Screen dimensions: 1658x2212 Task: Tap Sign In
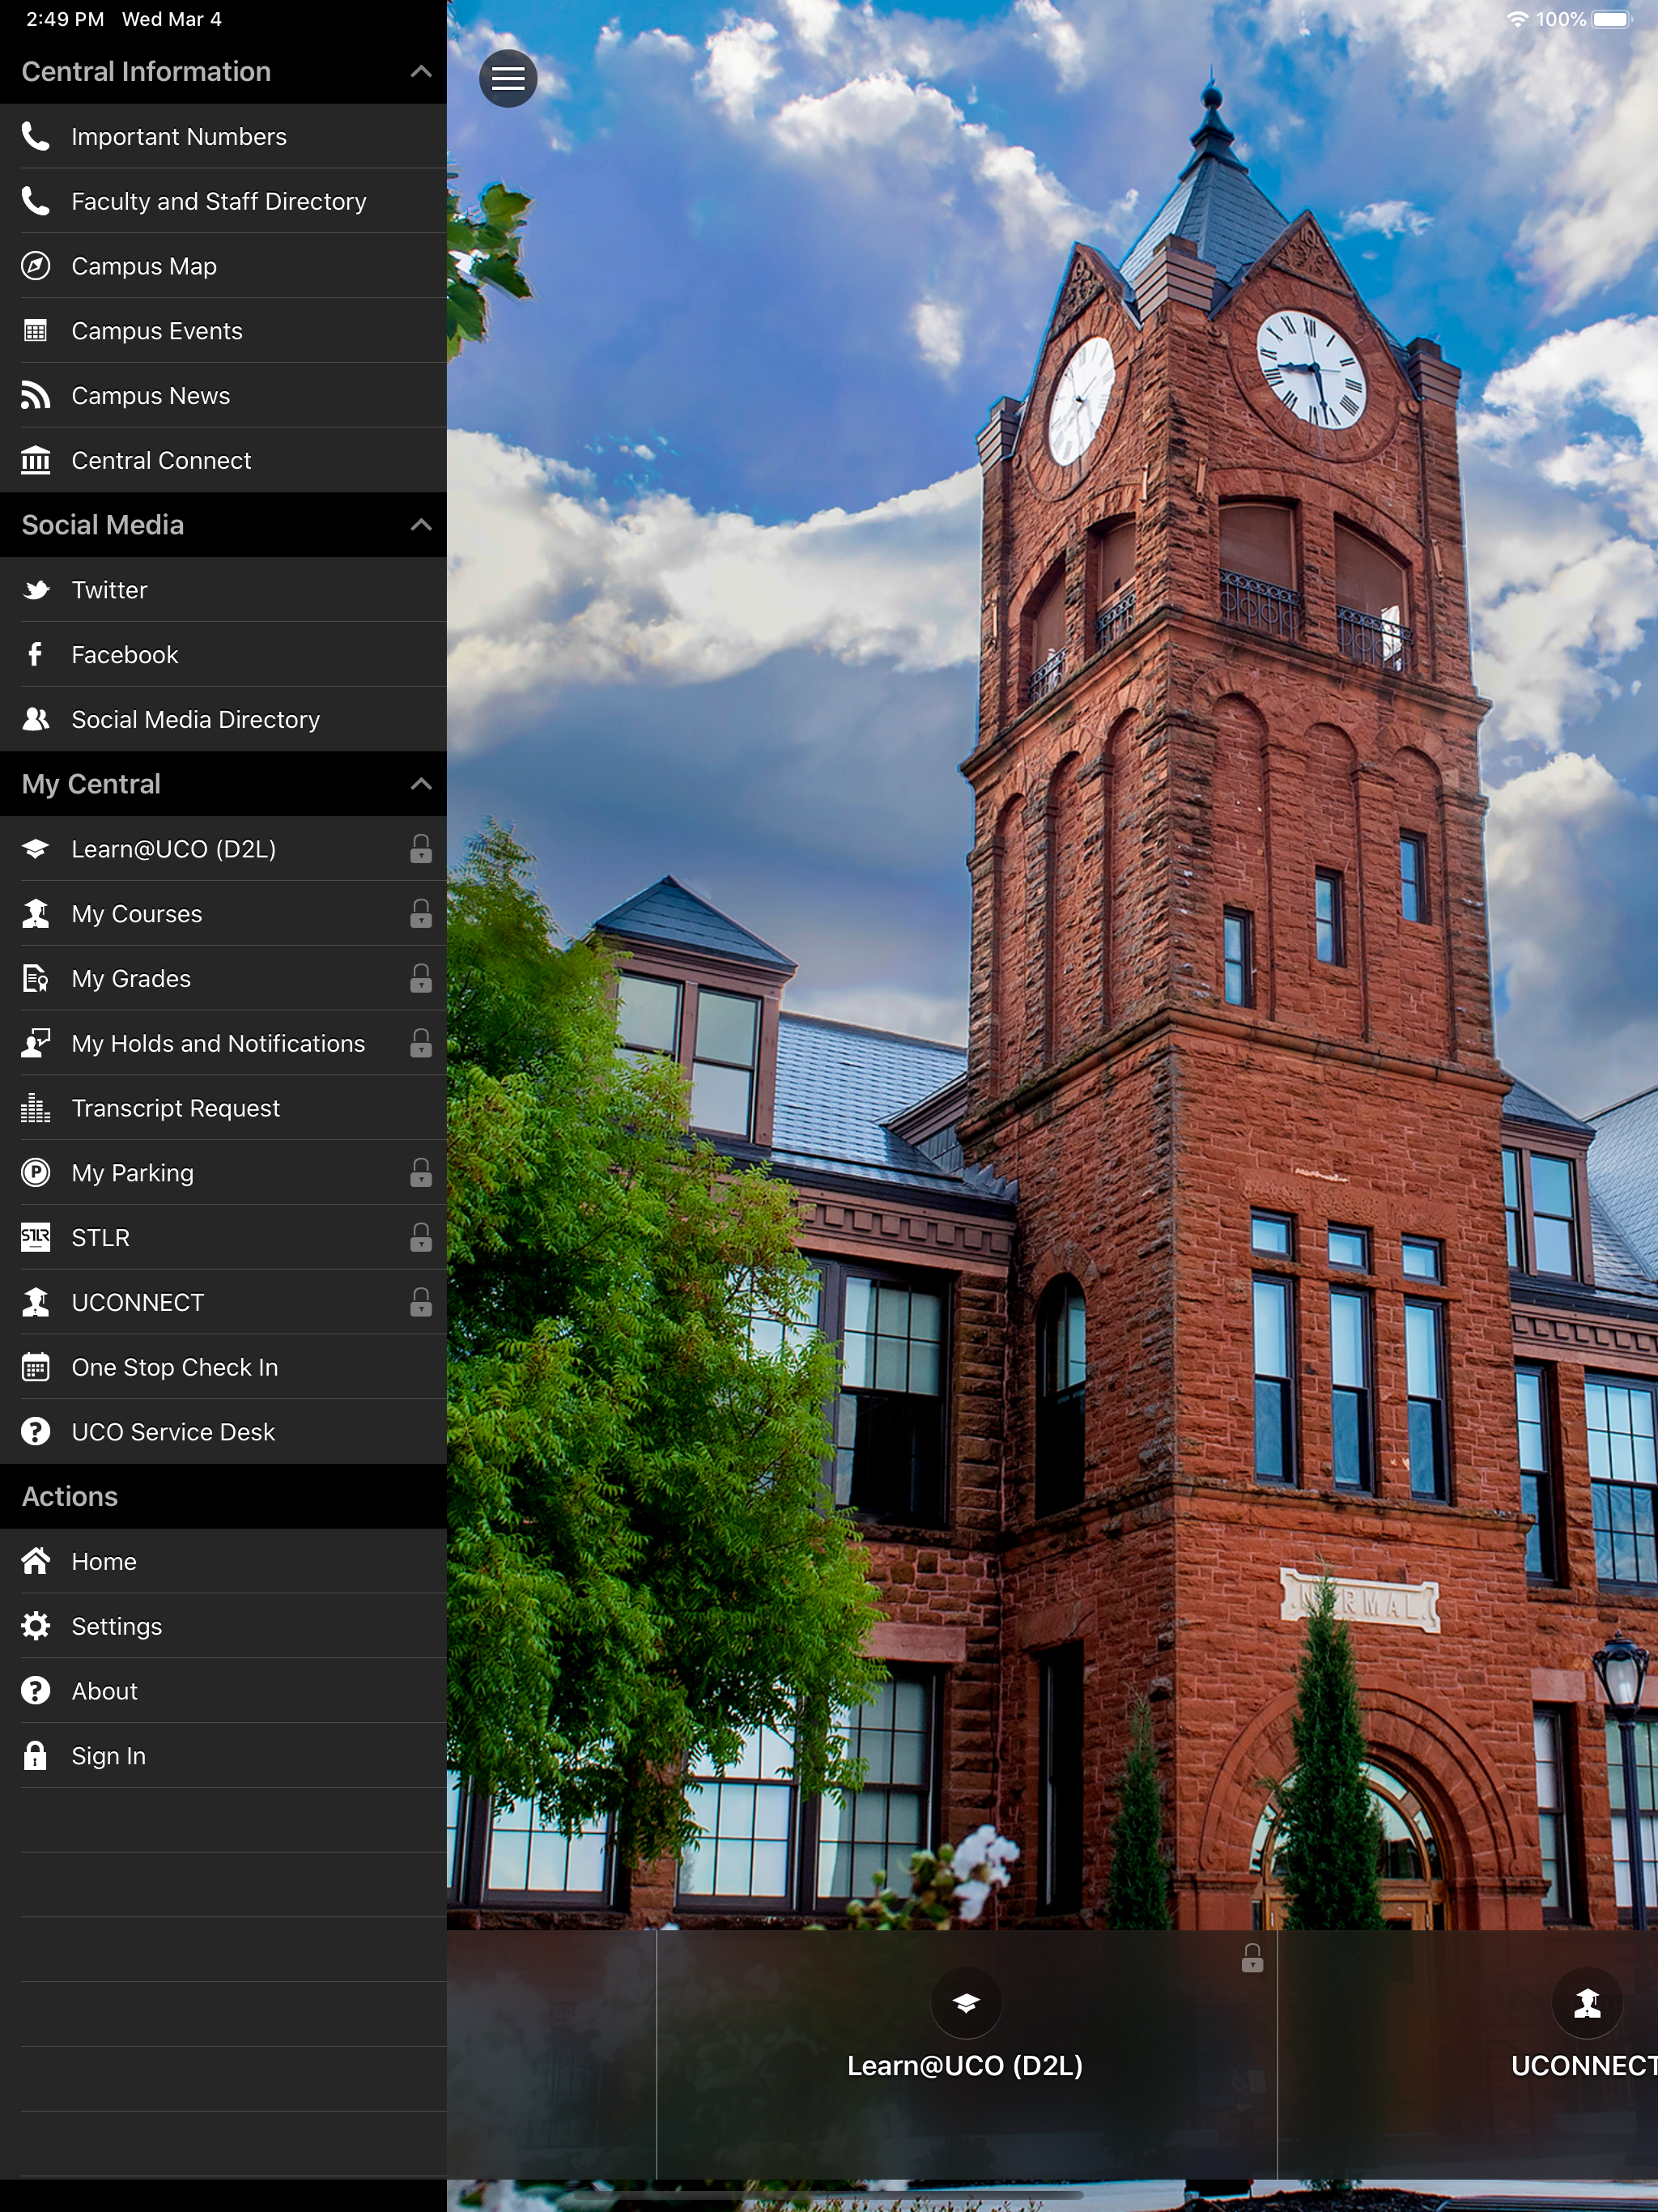point(109,1756)
